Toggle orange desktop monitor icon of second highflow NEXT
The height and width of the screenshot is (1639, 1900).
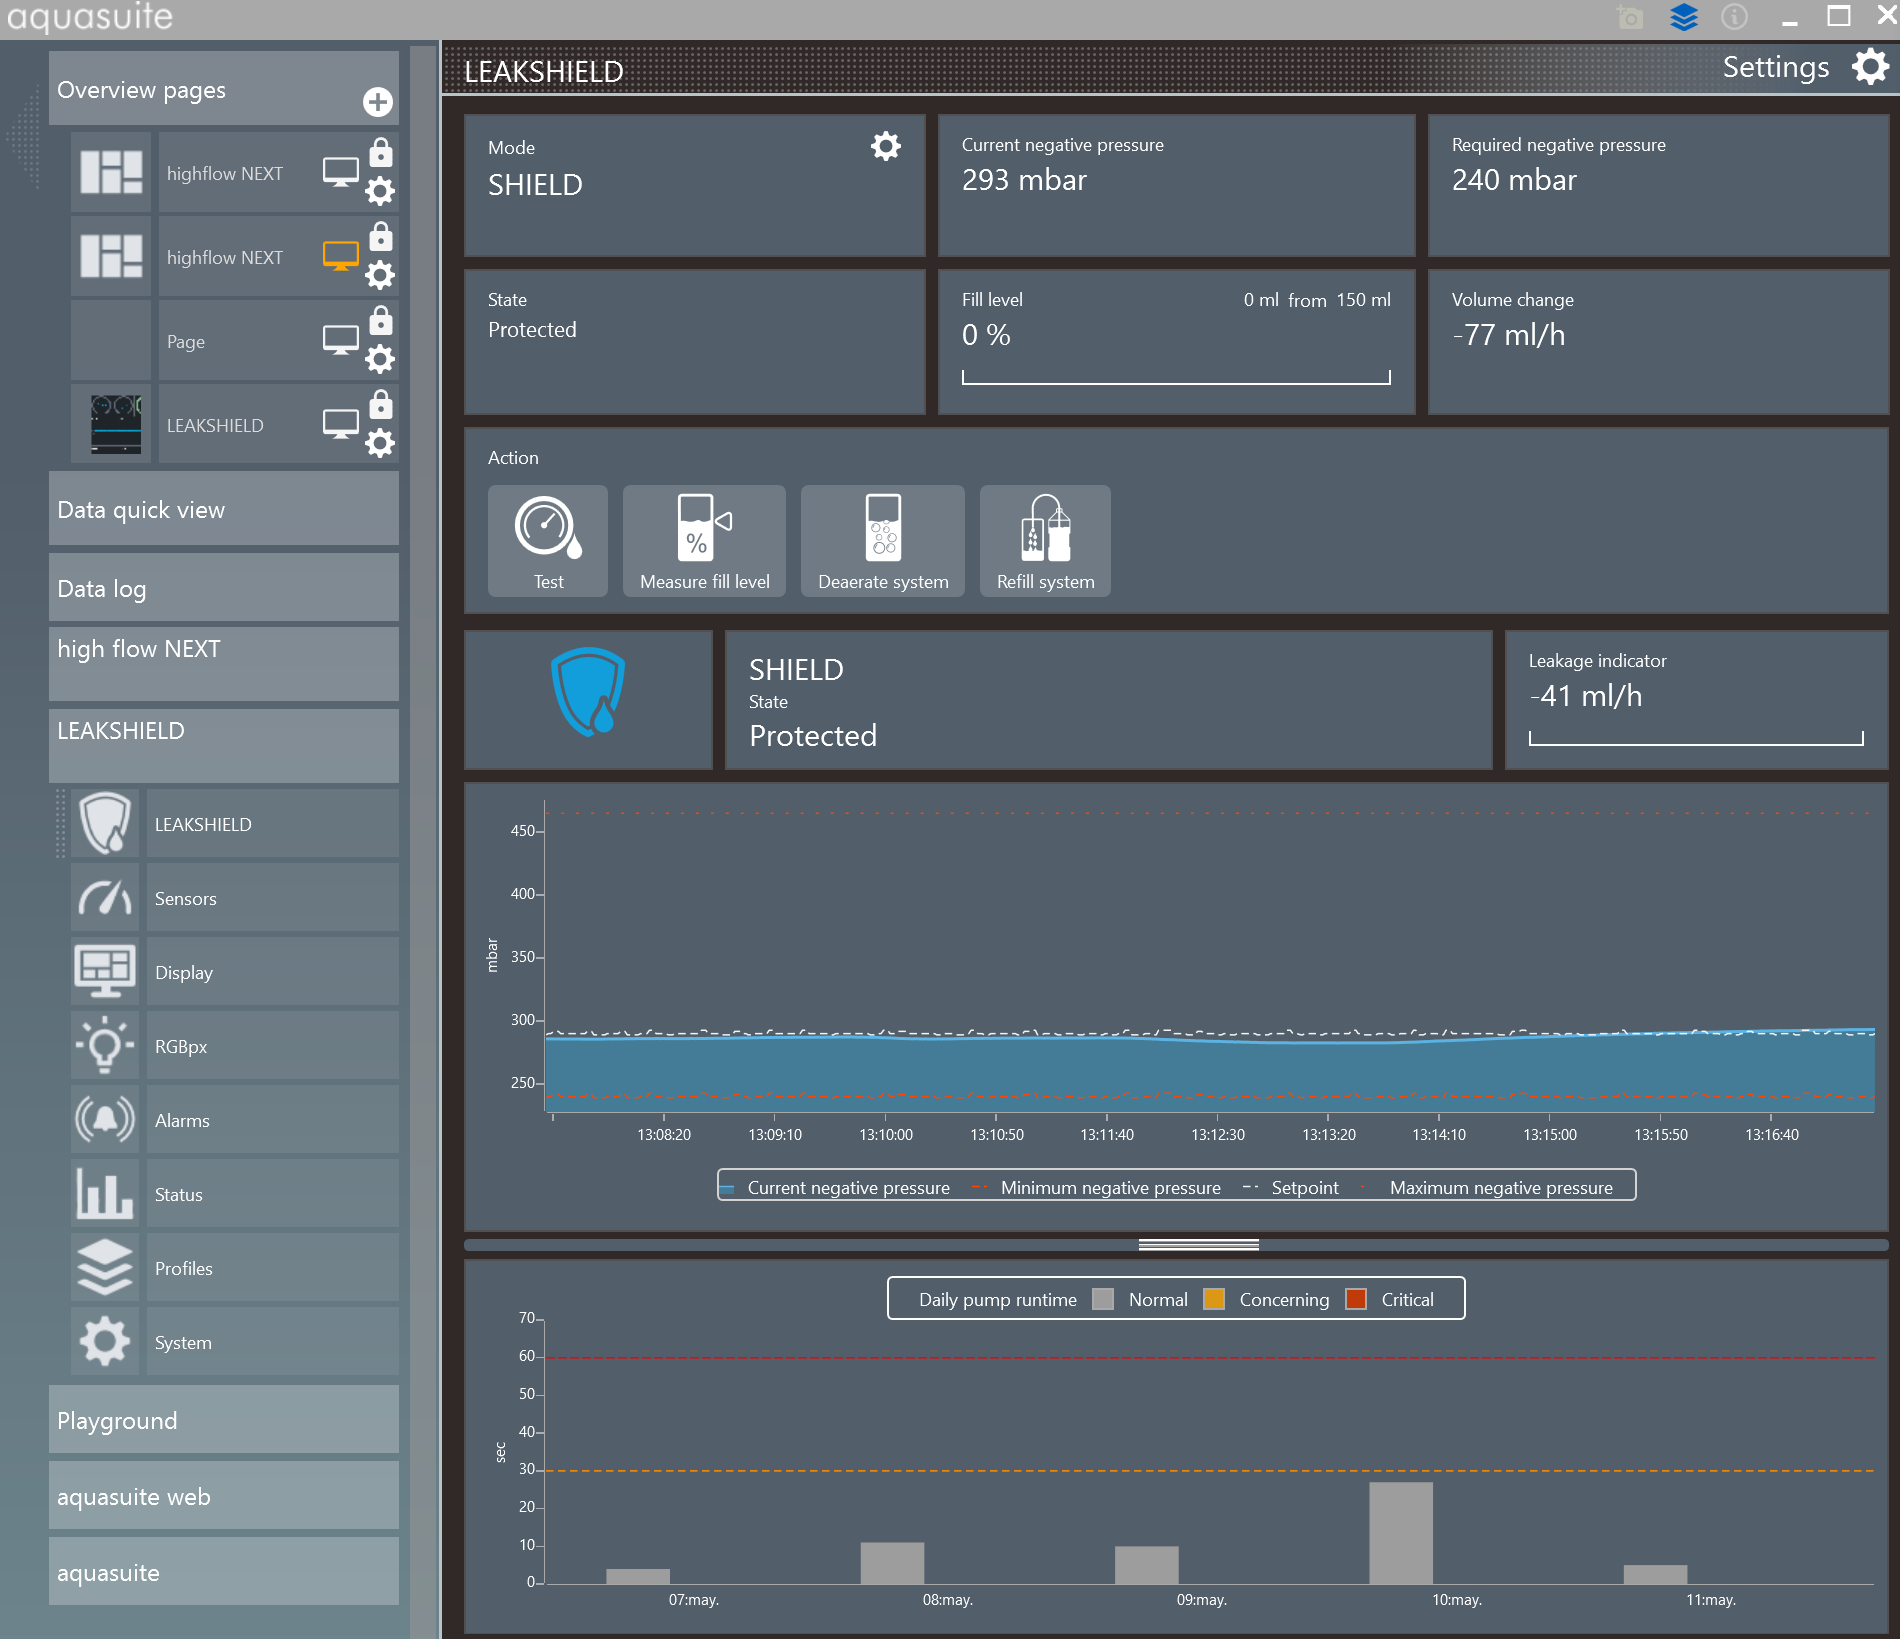[341, 256]
